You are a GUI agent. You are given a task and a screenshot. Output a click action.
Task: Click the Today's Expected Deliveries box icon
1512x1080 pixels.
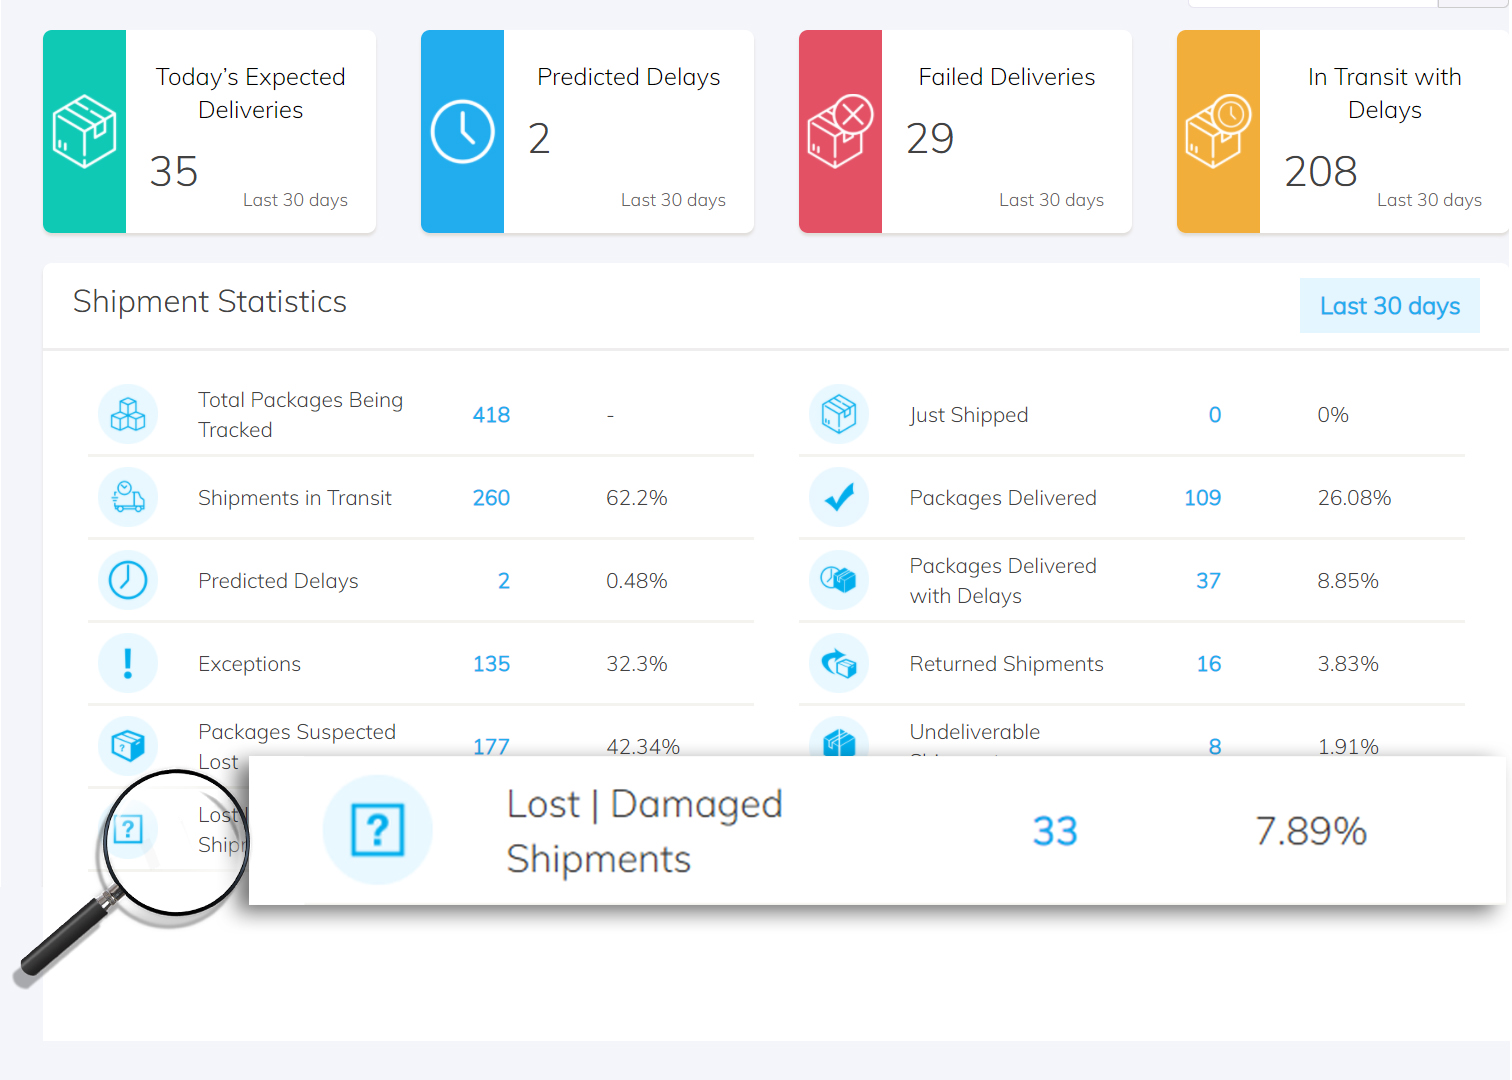click(x=84, y=132)
